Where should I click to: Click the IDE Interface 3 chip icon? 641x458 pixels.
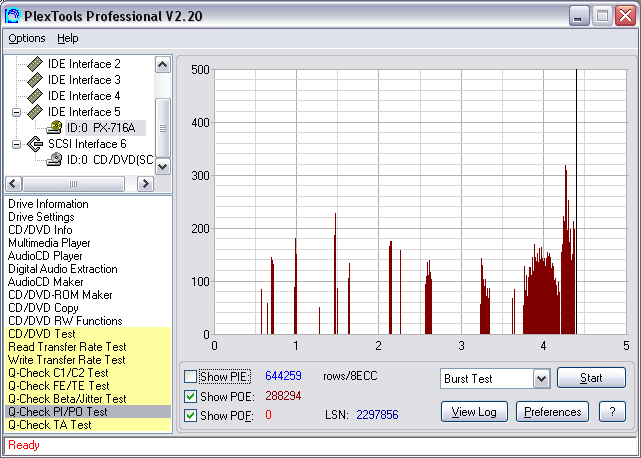point(35,80)
